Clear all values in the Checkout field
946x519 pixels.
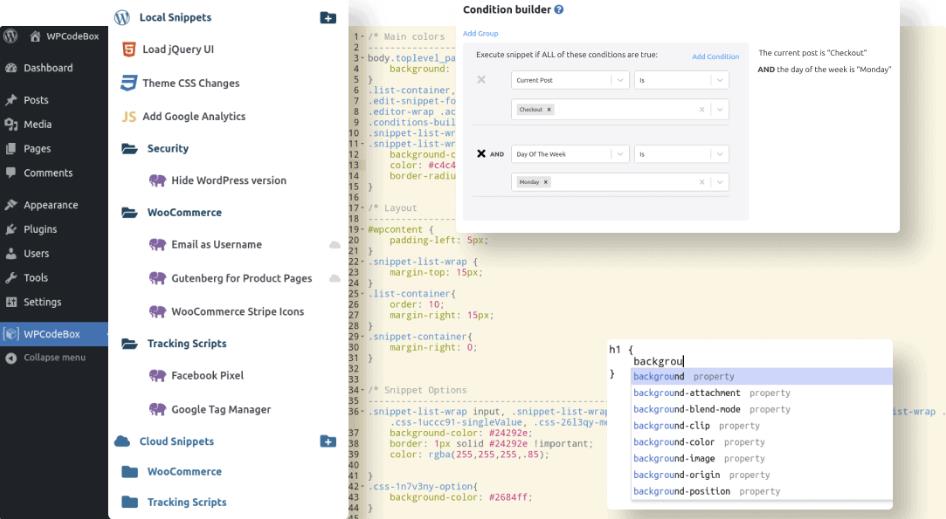tap(701, 110)
